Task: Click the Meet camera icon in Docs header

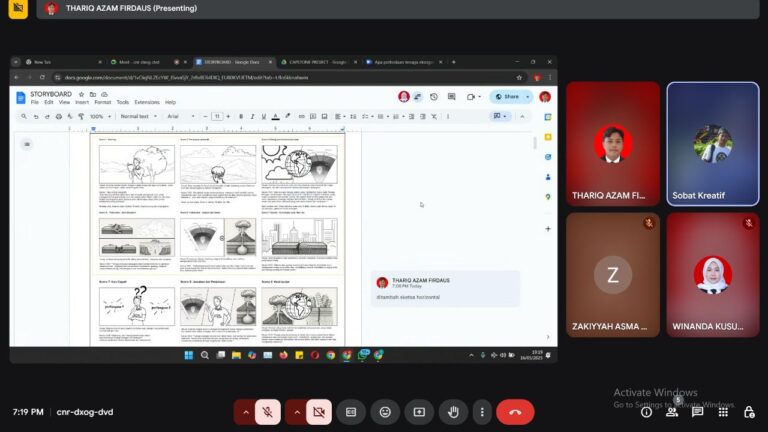Action: click(473, 97)
